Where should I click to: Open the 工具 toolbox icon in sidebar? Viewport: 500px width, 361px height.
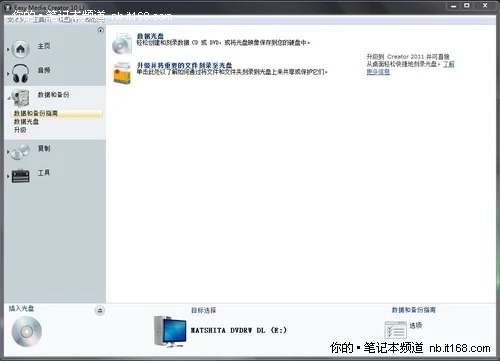coord(21,176)
